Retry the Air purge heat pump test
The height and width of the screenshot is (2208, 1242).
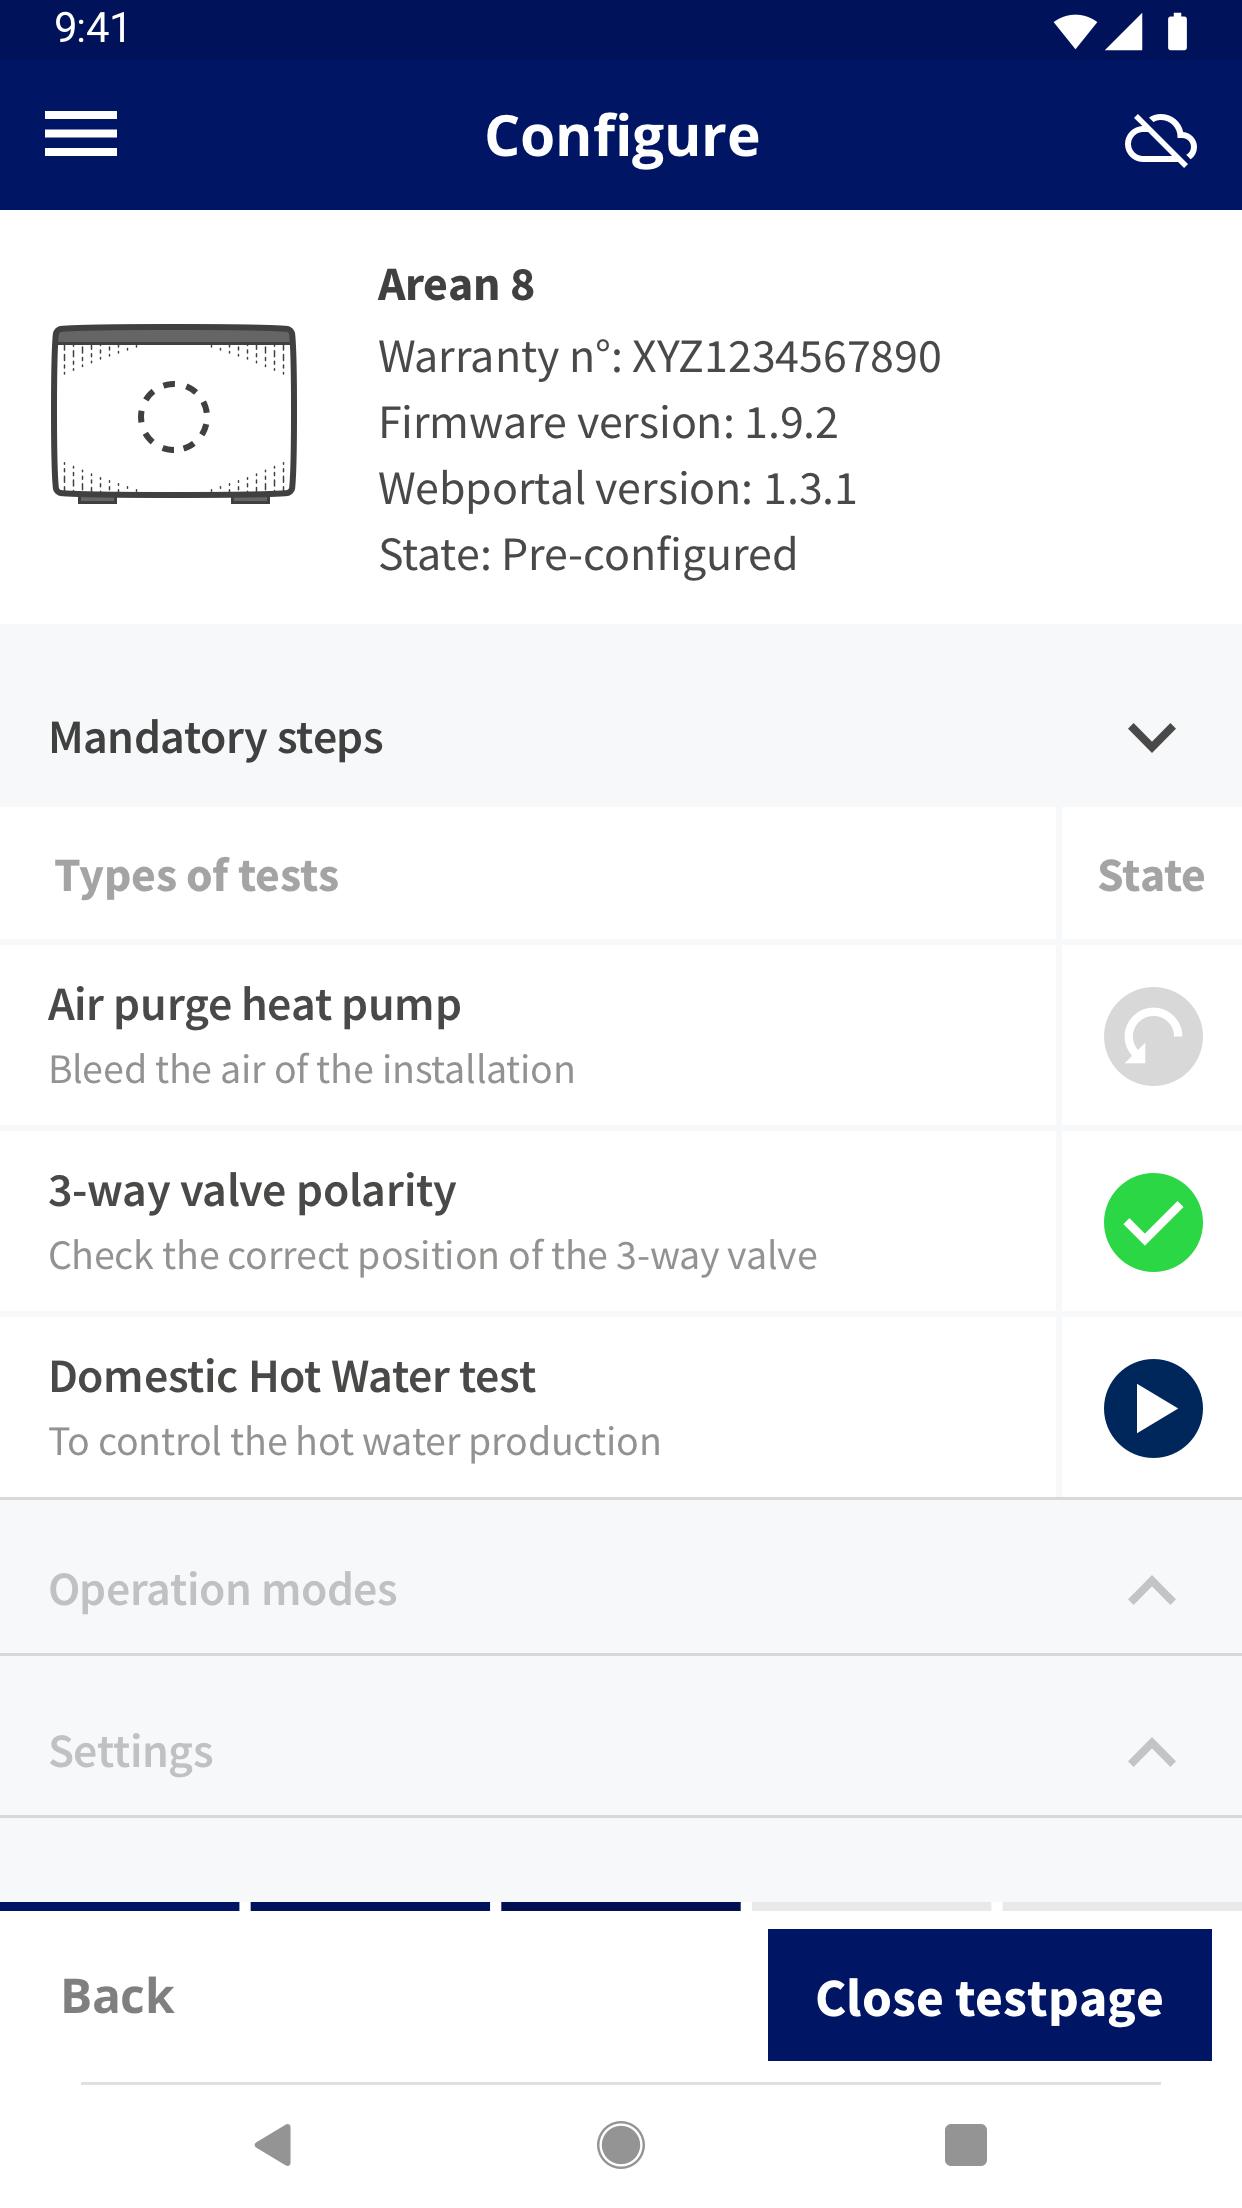[1153, 1036]
